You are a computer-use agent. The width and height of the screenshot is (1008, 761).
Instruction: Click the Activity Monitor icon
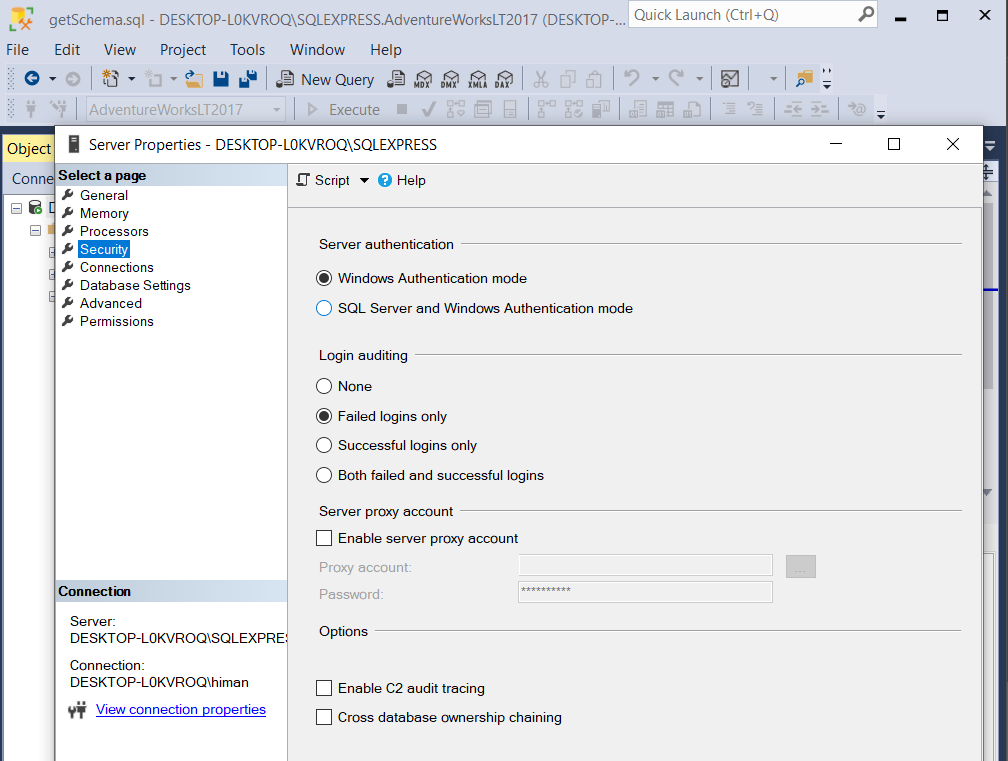pyautogui.click(x=730, y=79)
